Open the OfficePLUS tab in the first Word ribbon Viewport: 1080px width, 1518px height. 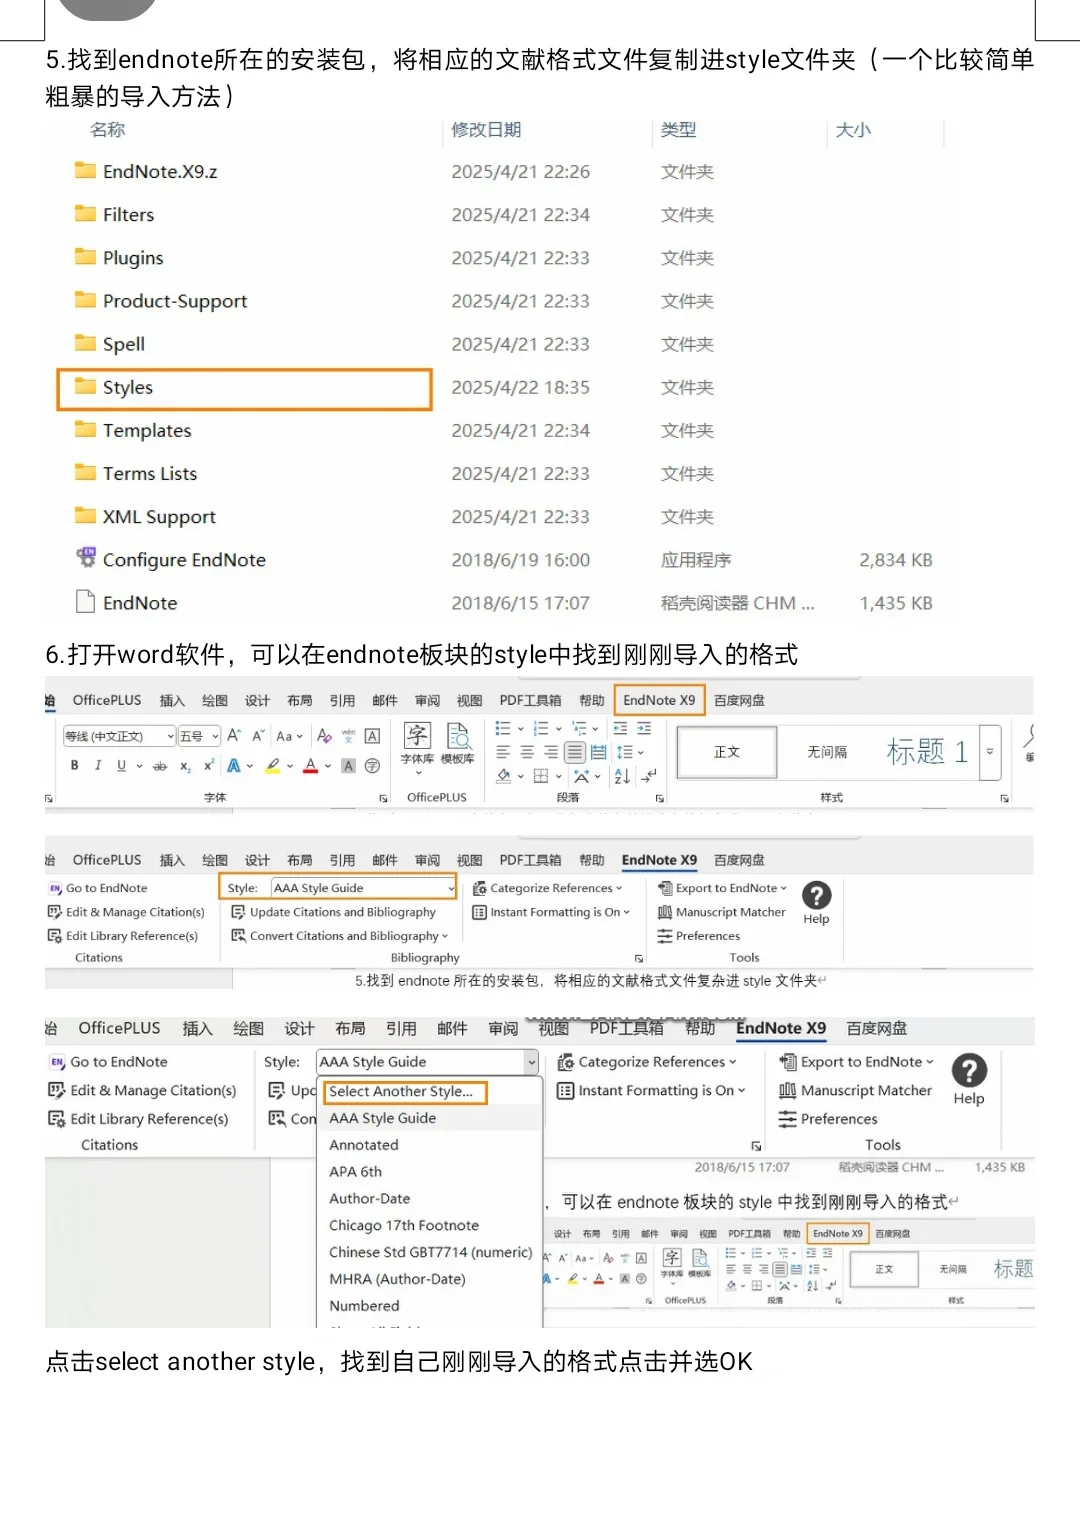point(106,700)
